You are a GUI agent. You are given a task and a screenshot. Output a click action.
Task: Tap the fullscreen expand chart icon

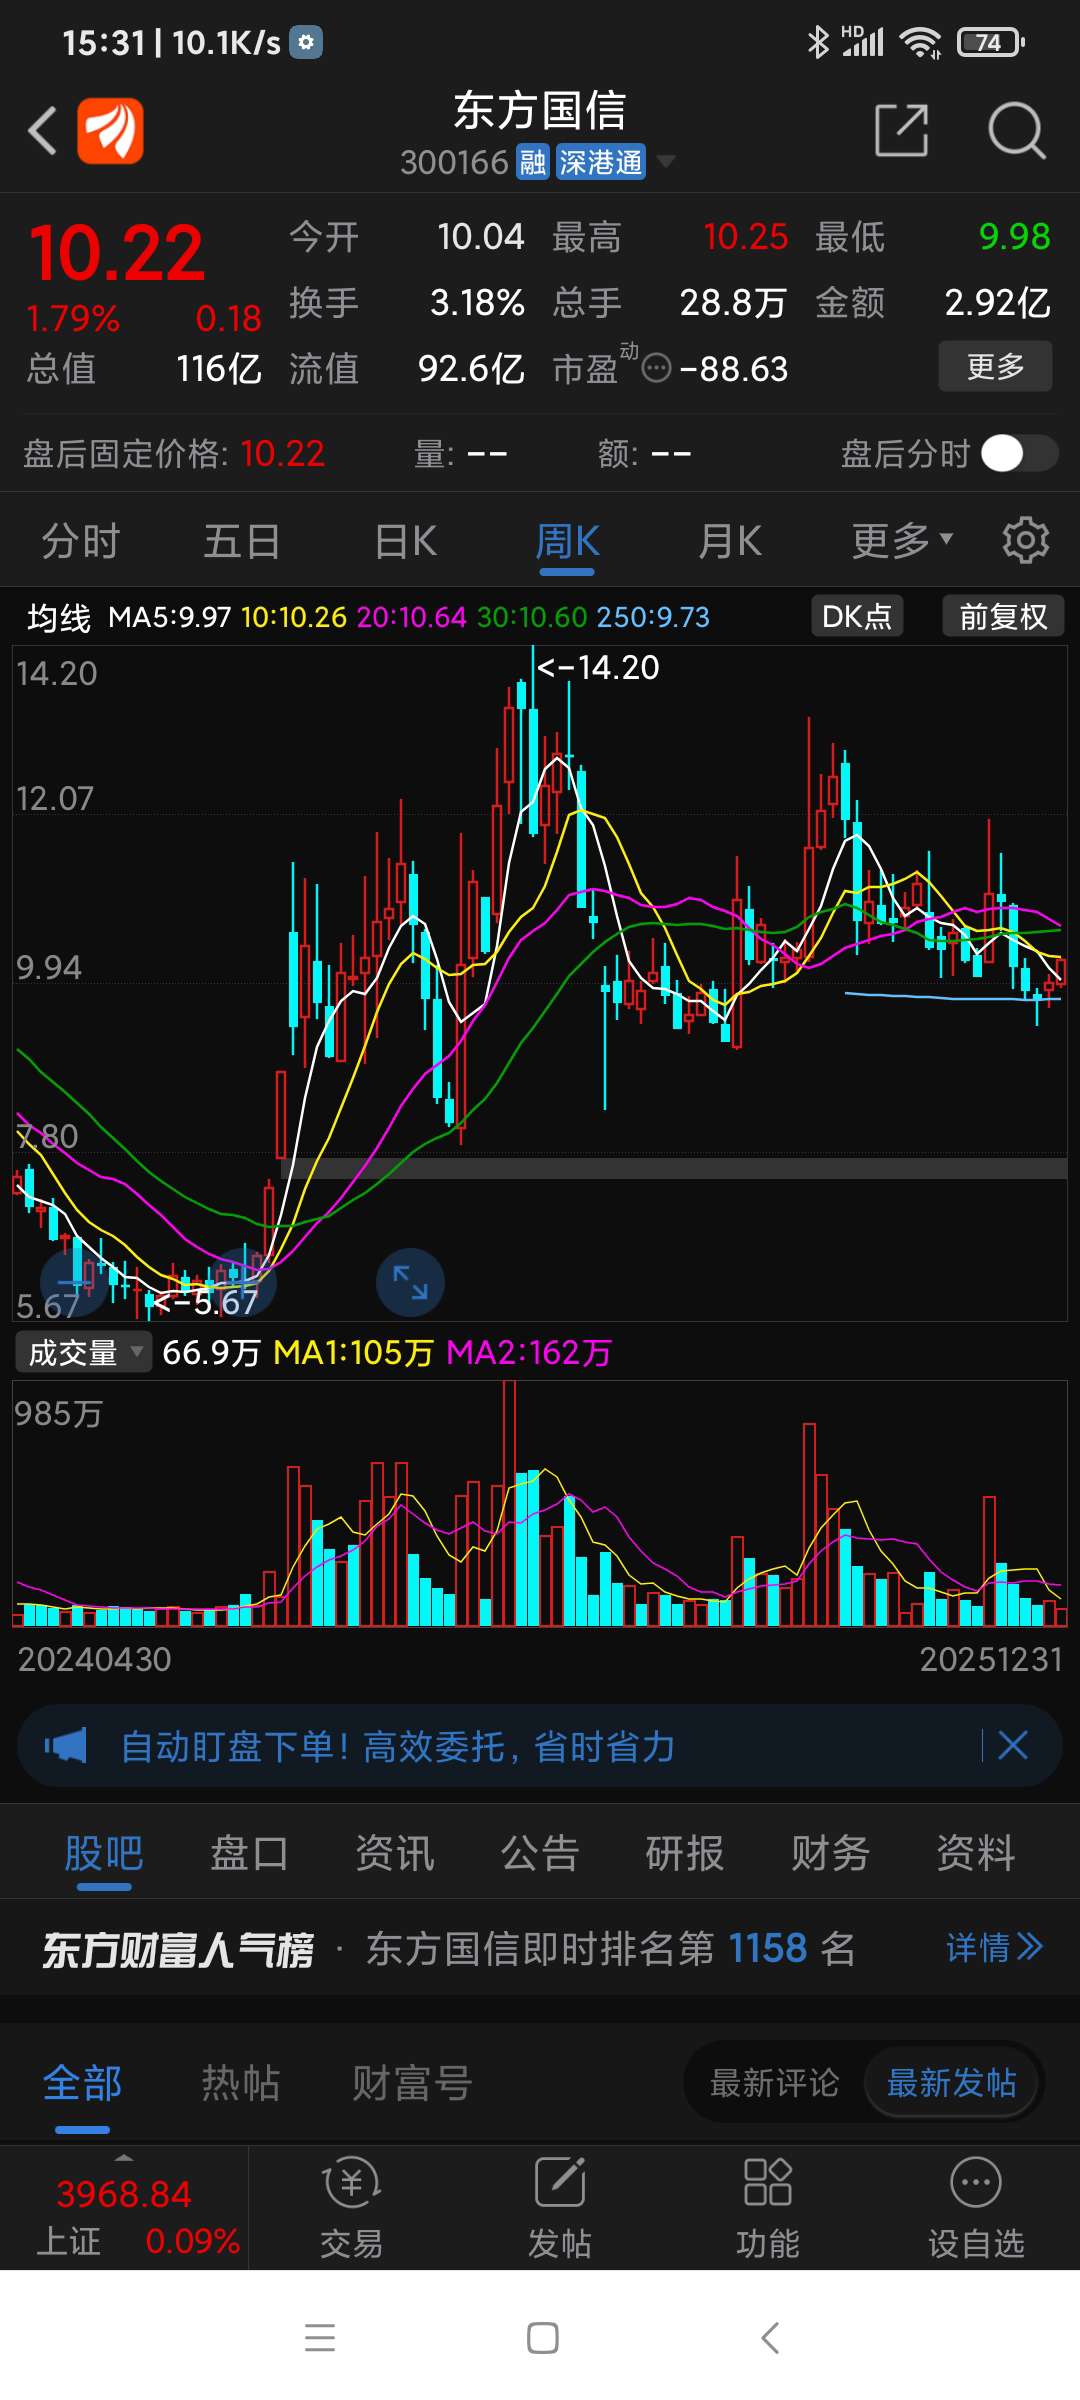(x=410, y=1282)
